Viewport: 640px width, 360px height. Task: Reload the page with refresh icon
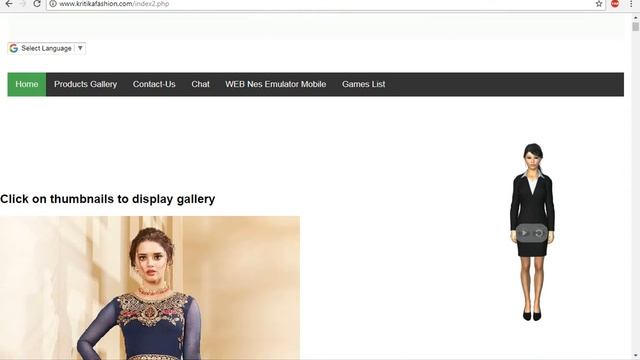[x=37, y=4]
